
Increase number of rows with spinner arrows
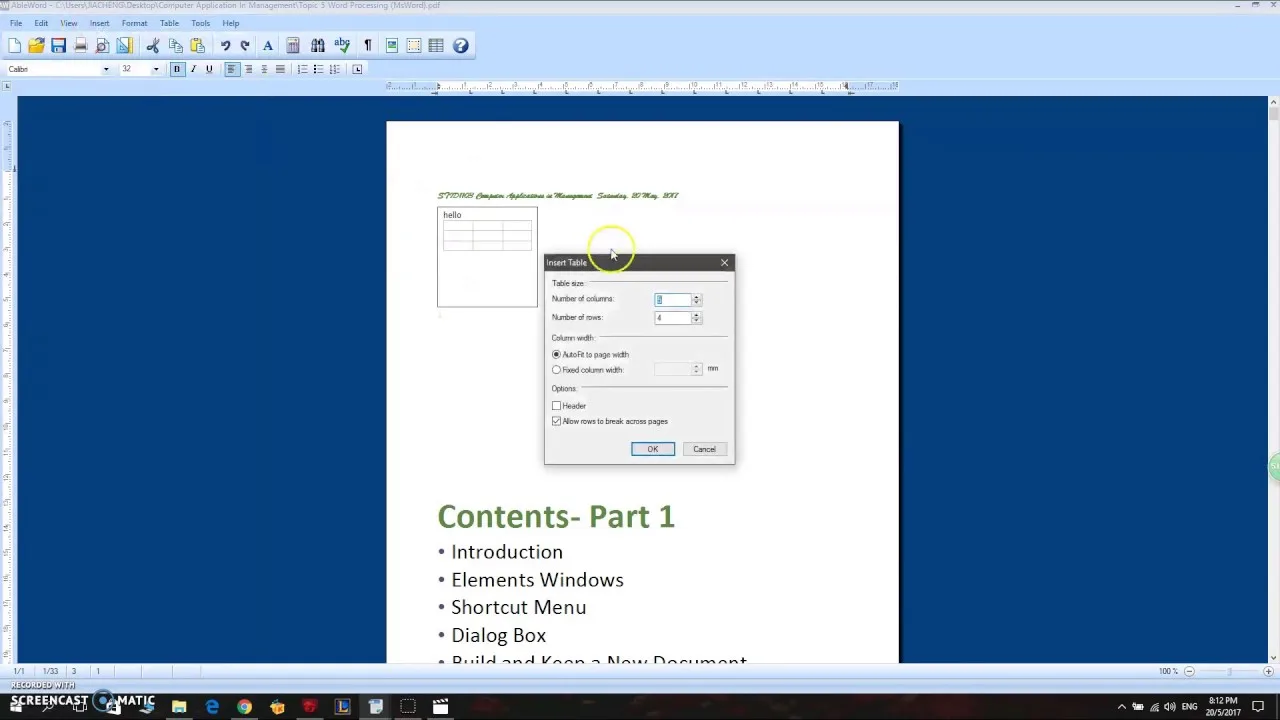[x=696, y=315]
